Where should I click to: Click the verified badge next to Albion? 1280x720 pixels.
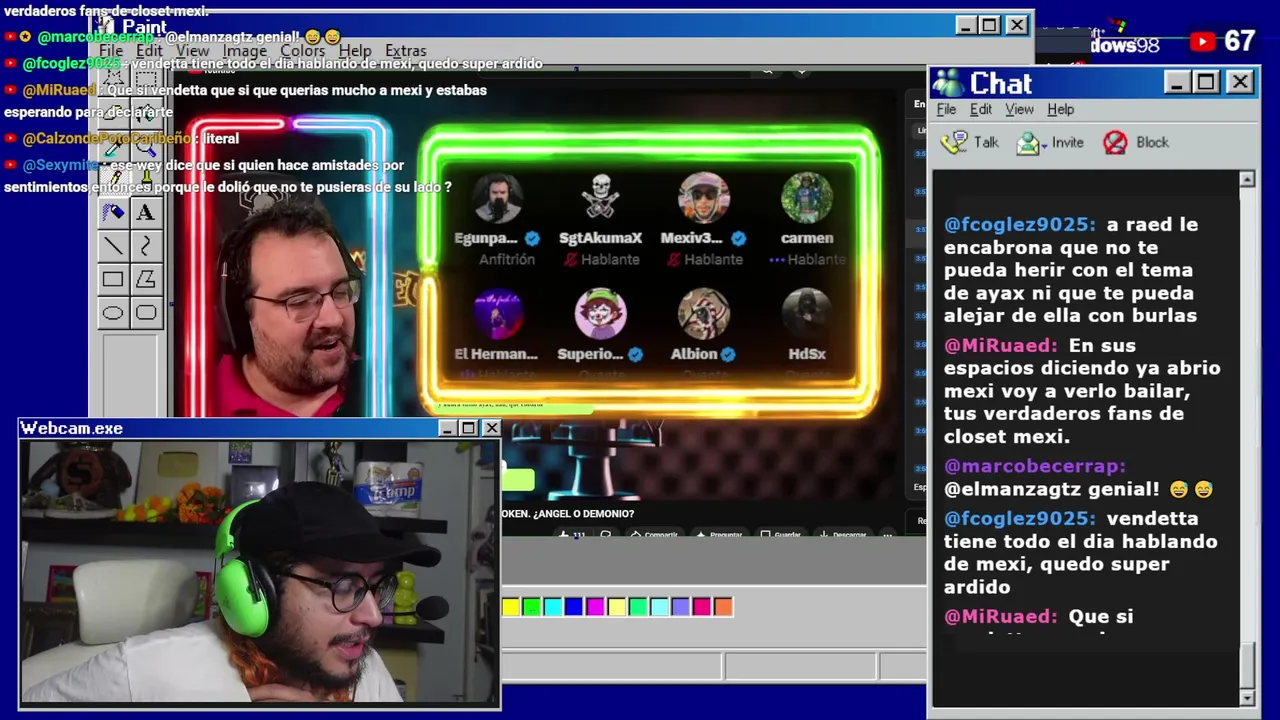tap(729, 354)
